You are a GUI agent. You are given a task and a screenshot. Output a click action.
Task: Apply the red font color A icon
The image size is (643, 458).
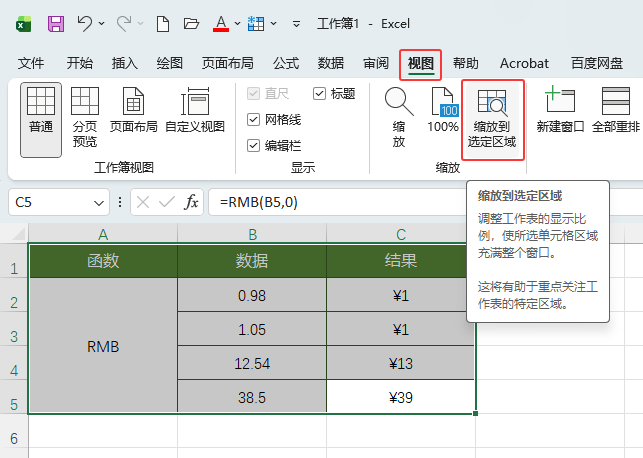221,24
